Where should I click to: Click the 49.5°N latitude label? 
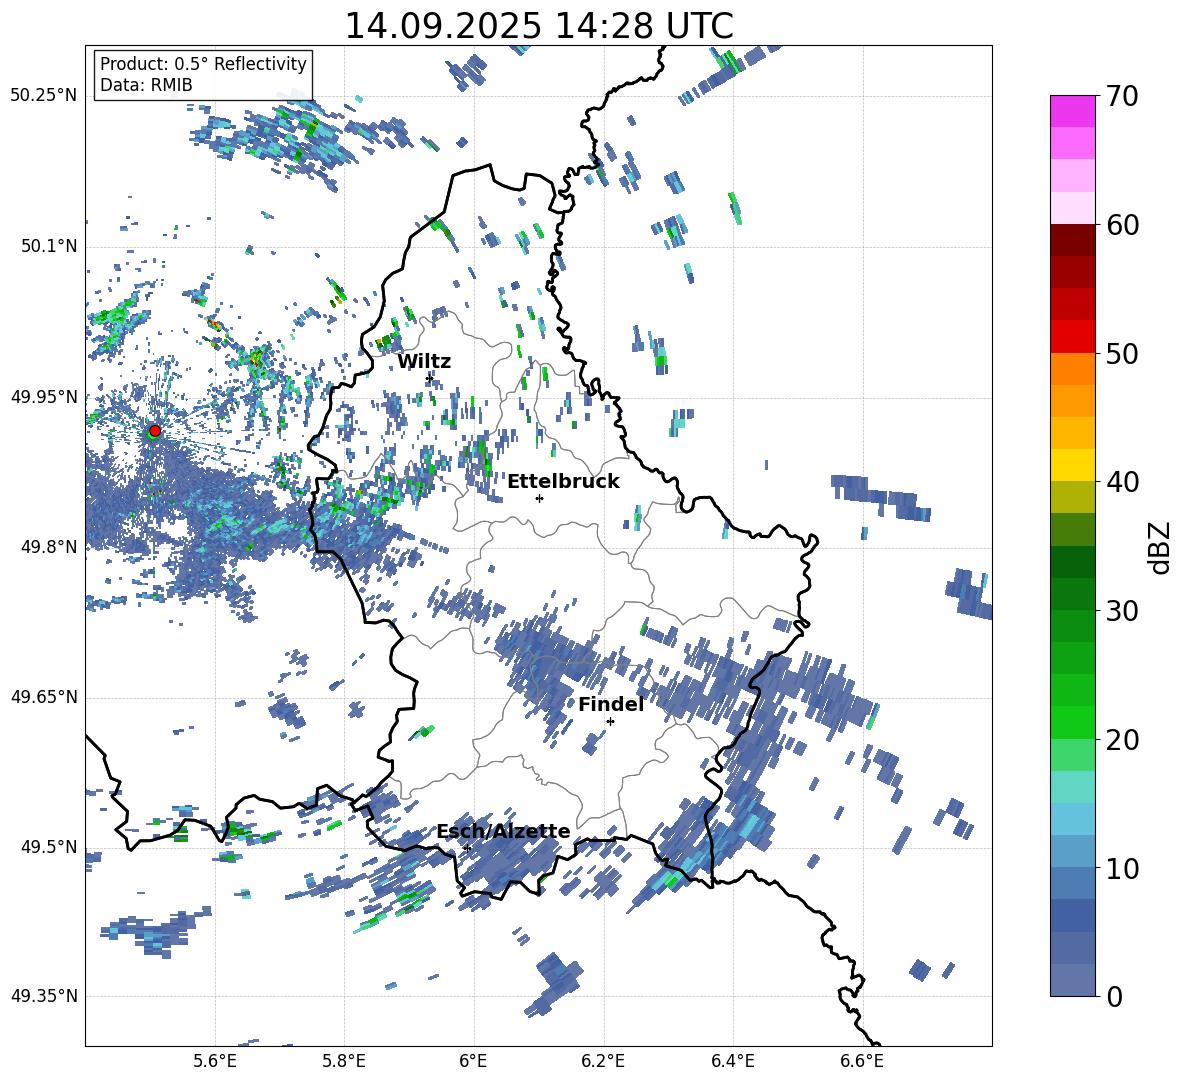(x=50, y=847)
